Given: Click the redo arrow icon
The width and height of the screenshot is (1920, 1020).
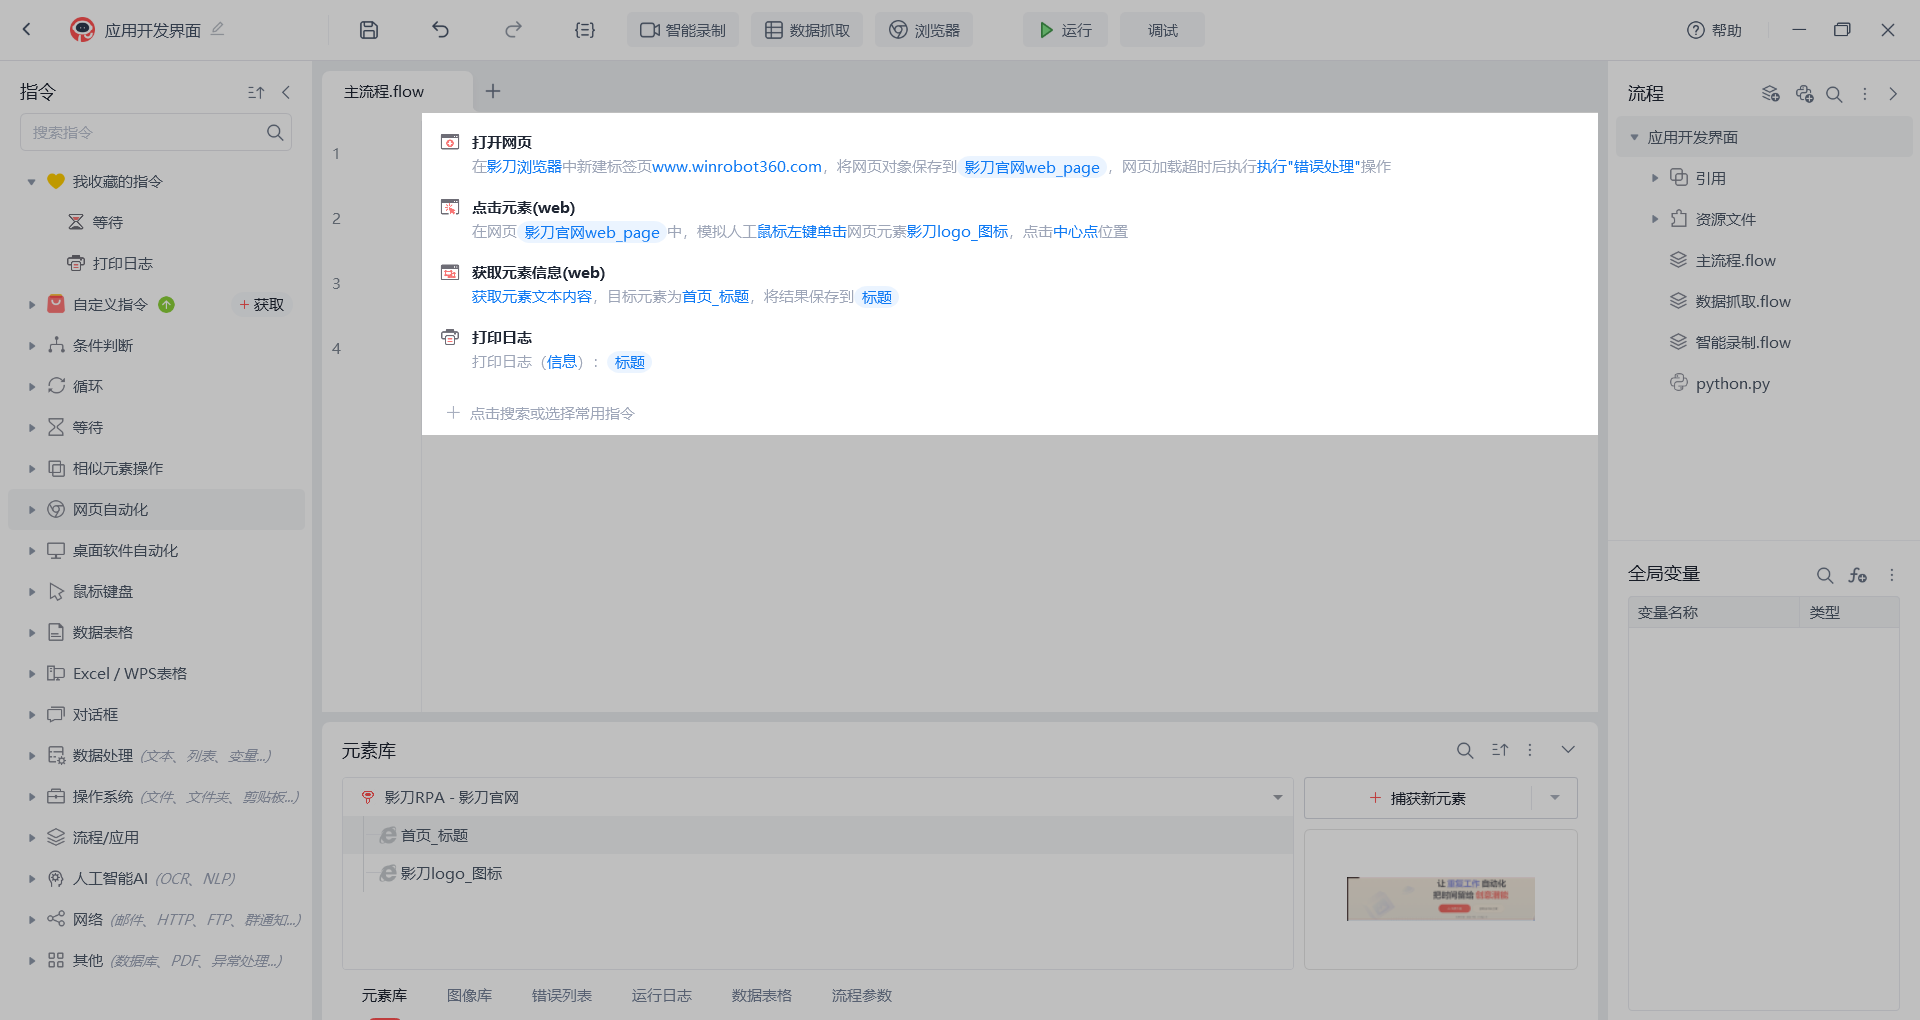Looking at the screenshot, I should click(513, 30).
